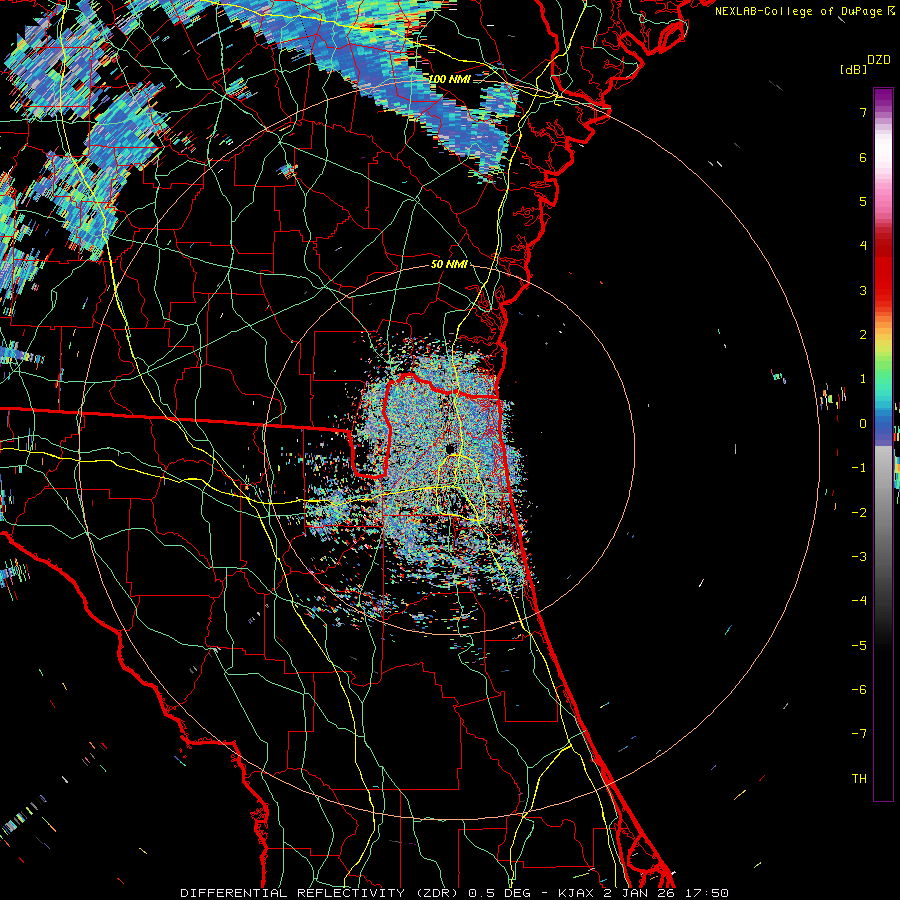Click the 0 tick label on color scale
Screen dimensions: 900x900
pyautogui.click(x=863, y=424)
